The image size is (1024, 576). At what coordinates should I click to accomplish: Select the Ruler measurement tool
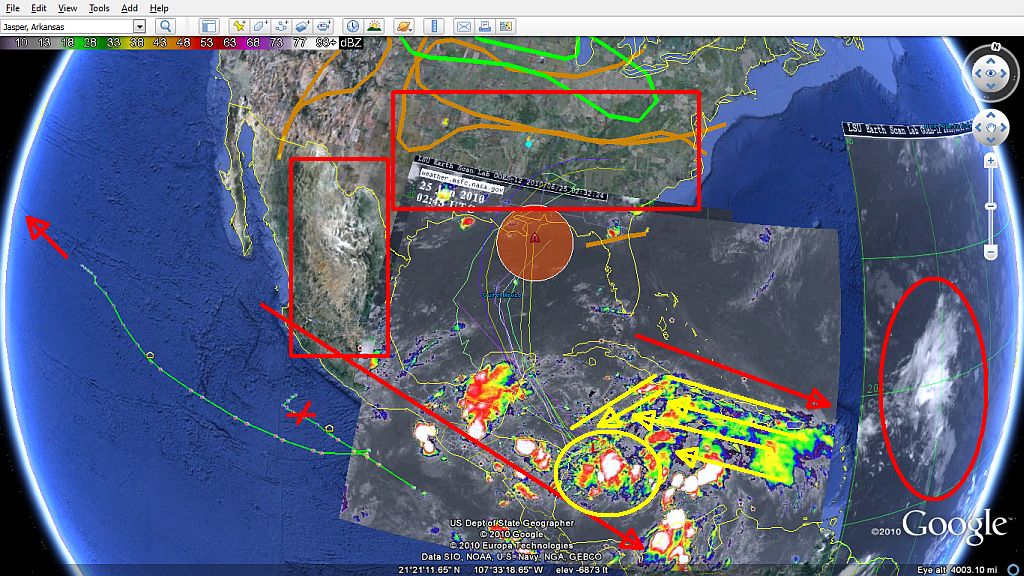click(x=434, y=26)
